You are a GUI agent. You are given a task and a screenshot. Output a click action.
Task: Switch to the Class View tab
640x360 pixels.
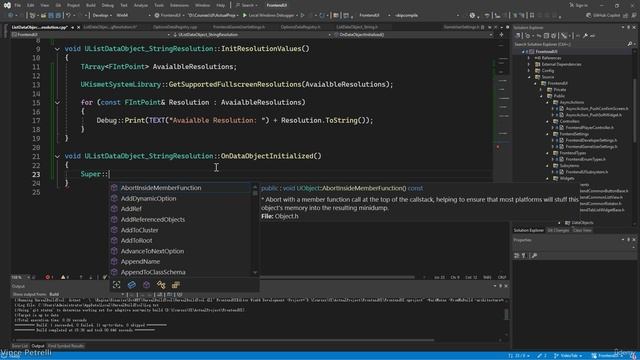582,231
